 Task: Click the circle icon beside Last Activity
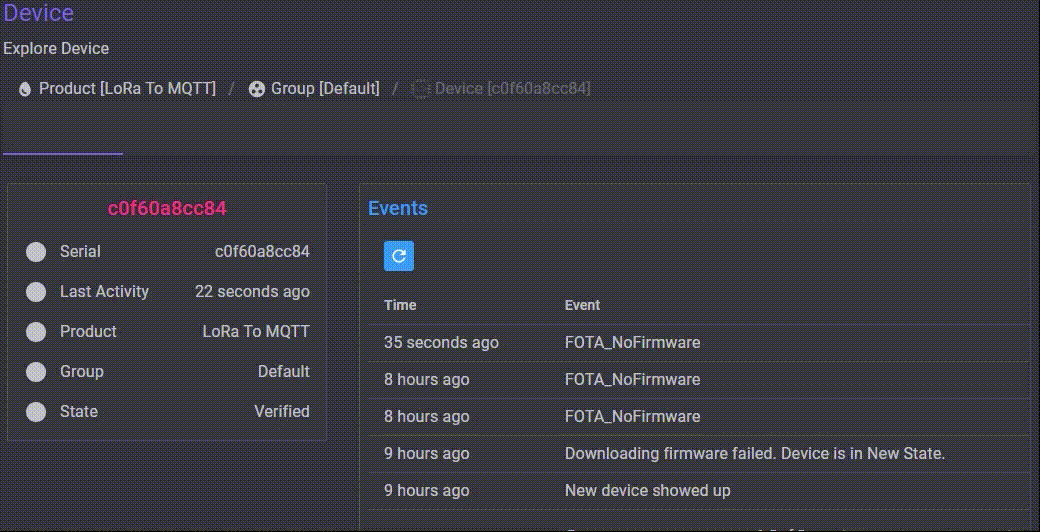point(36,292)
